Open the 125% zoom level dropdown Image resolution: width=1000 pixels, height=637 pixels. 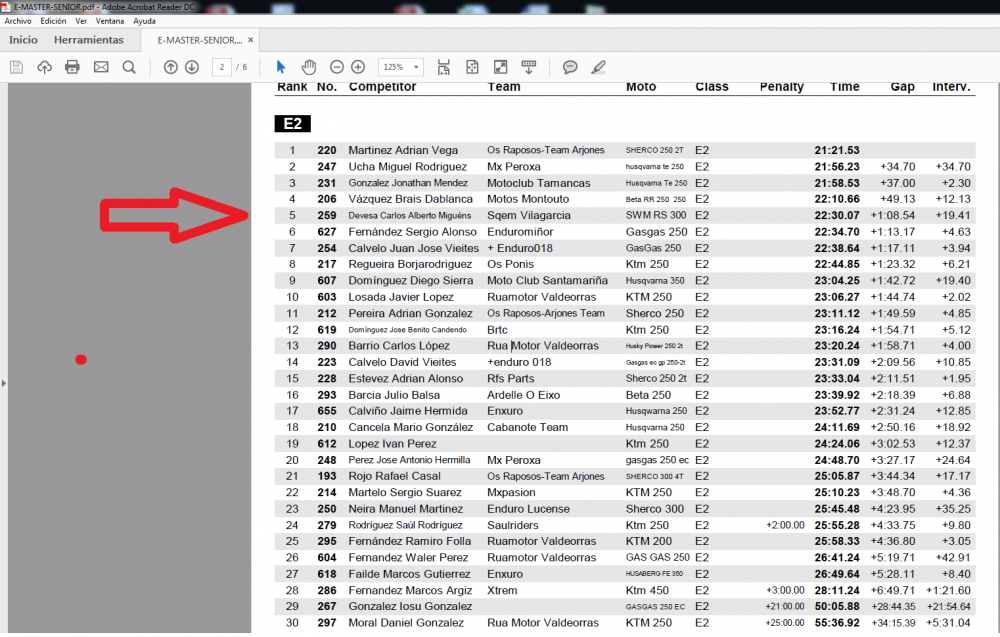[x=401, y=67]
